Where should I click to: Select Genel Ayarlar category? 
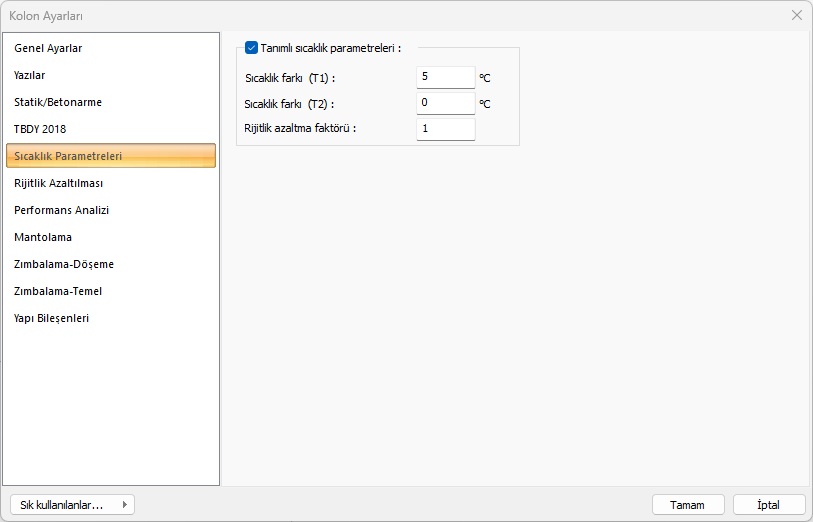pos(48,48)
